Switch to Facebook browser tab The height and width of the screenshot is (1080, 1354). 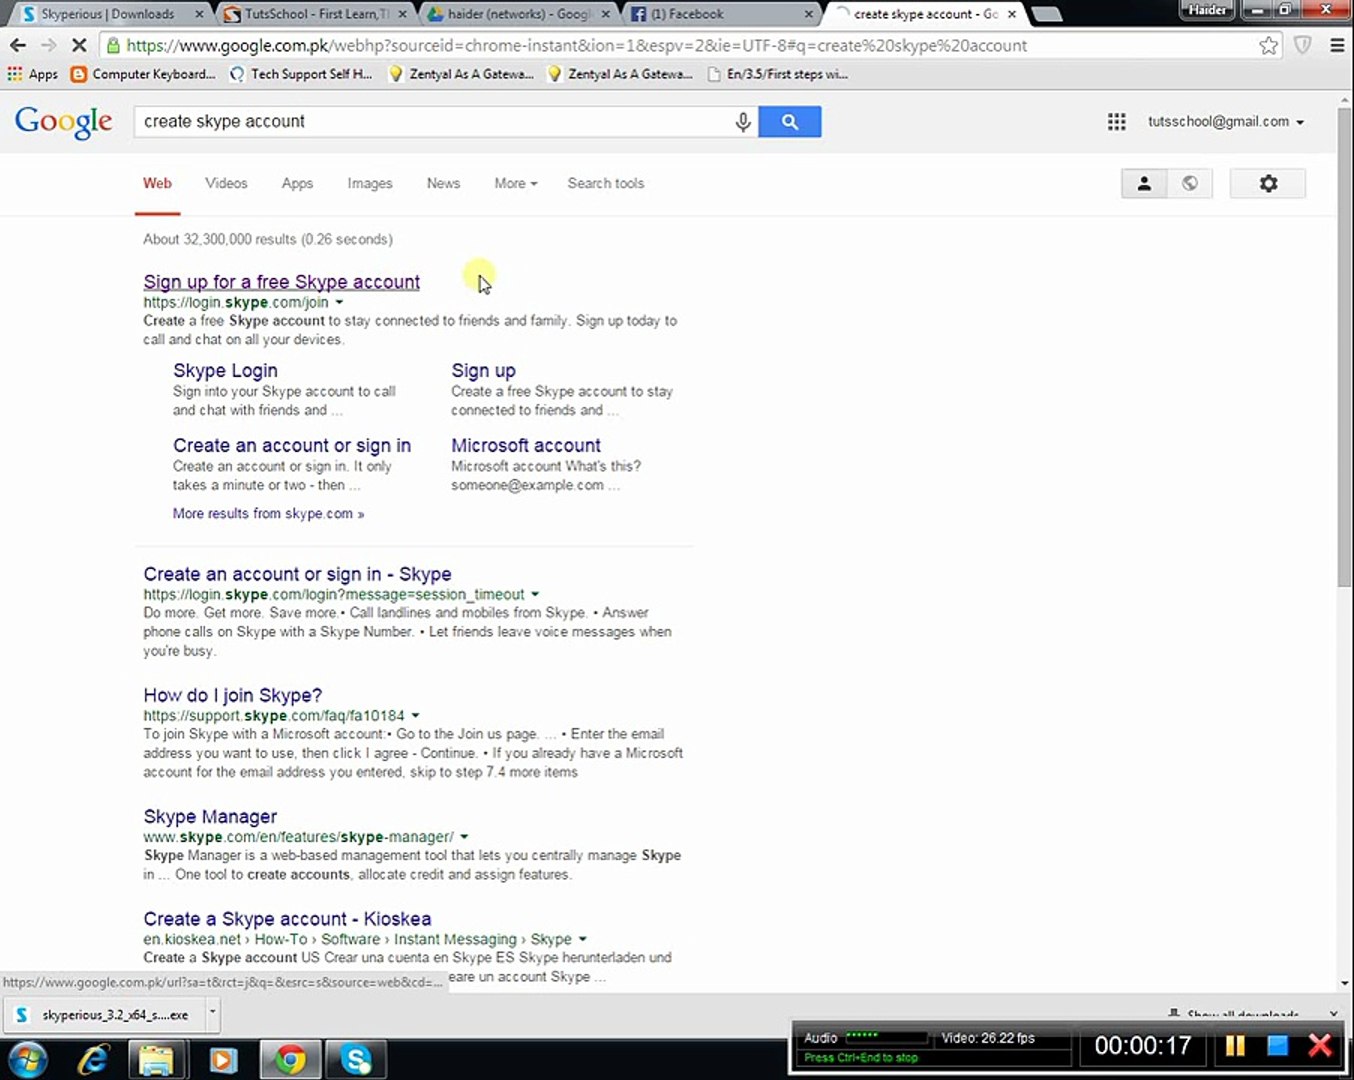[x=720, y=14]
